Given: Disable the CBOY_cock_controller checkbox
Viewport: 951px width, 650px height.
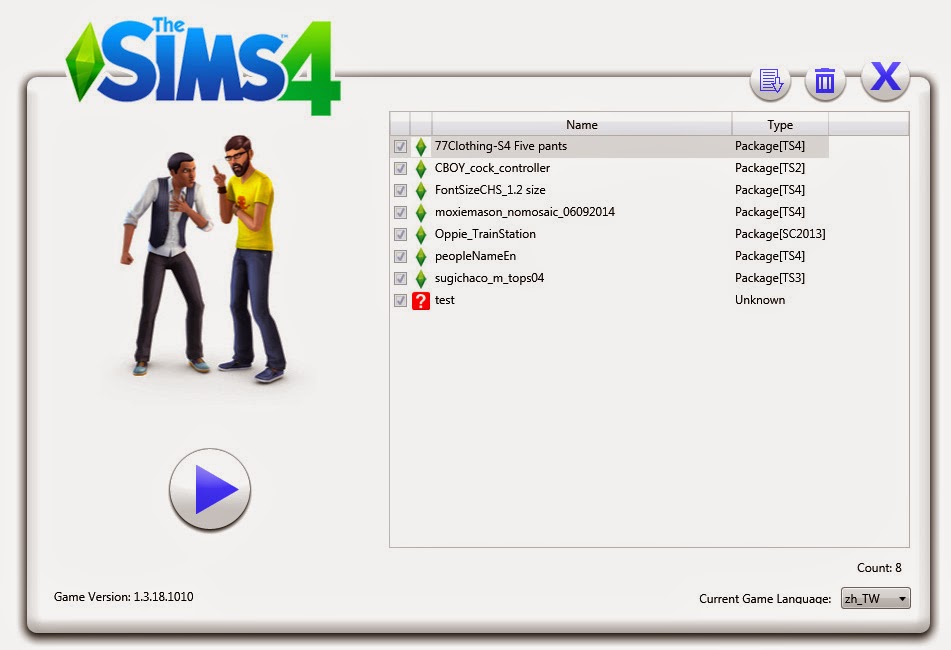Looking at the screenshot, I should [401, 168].
